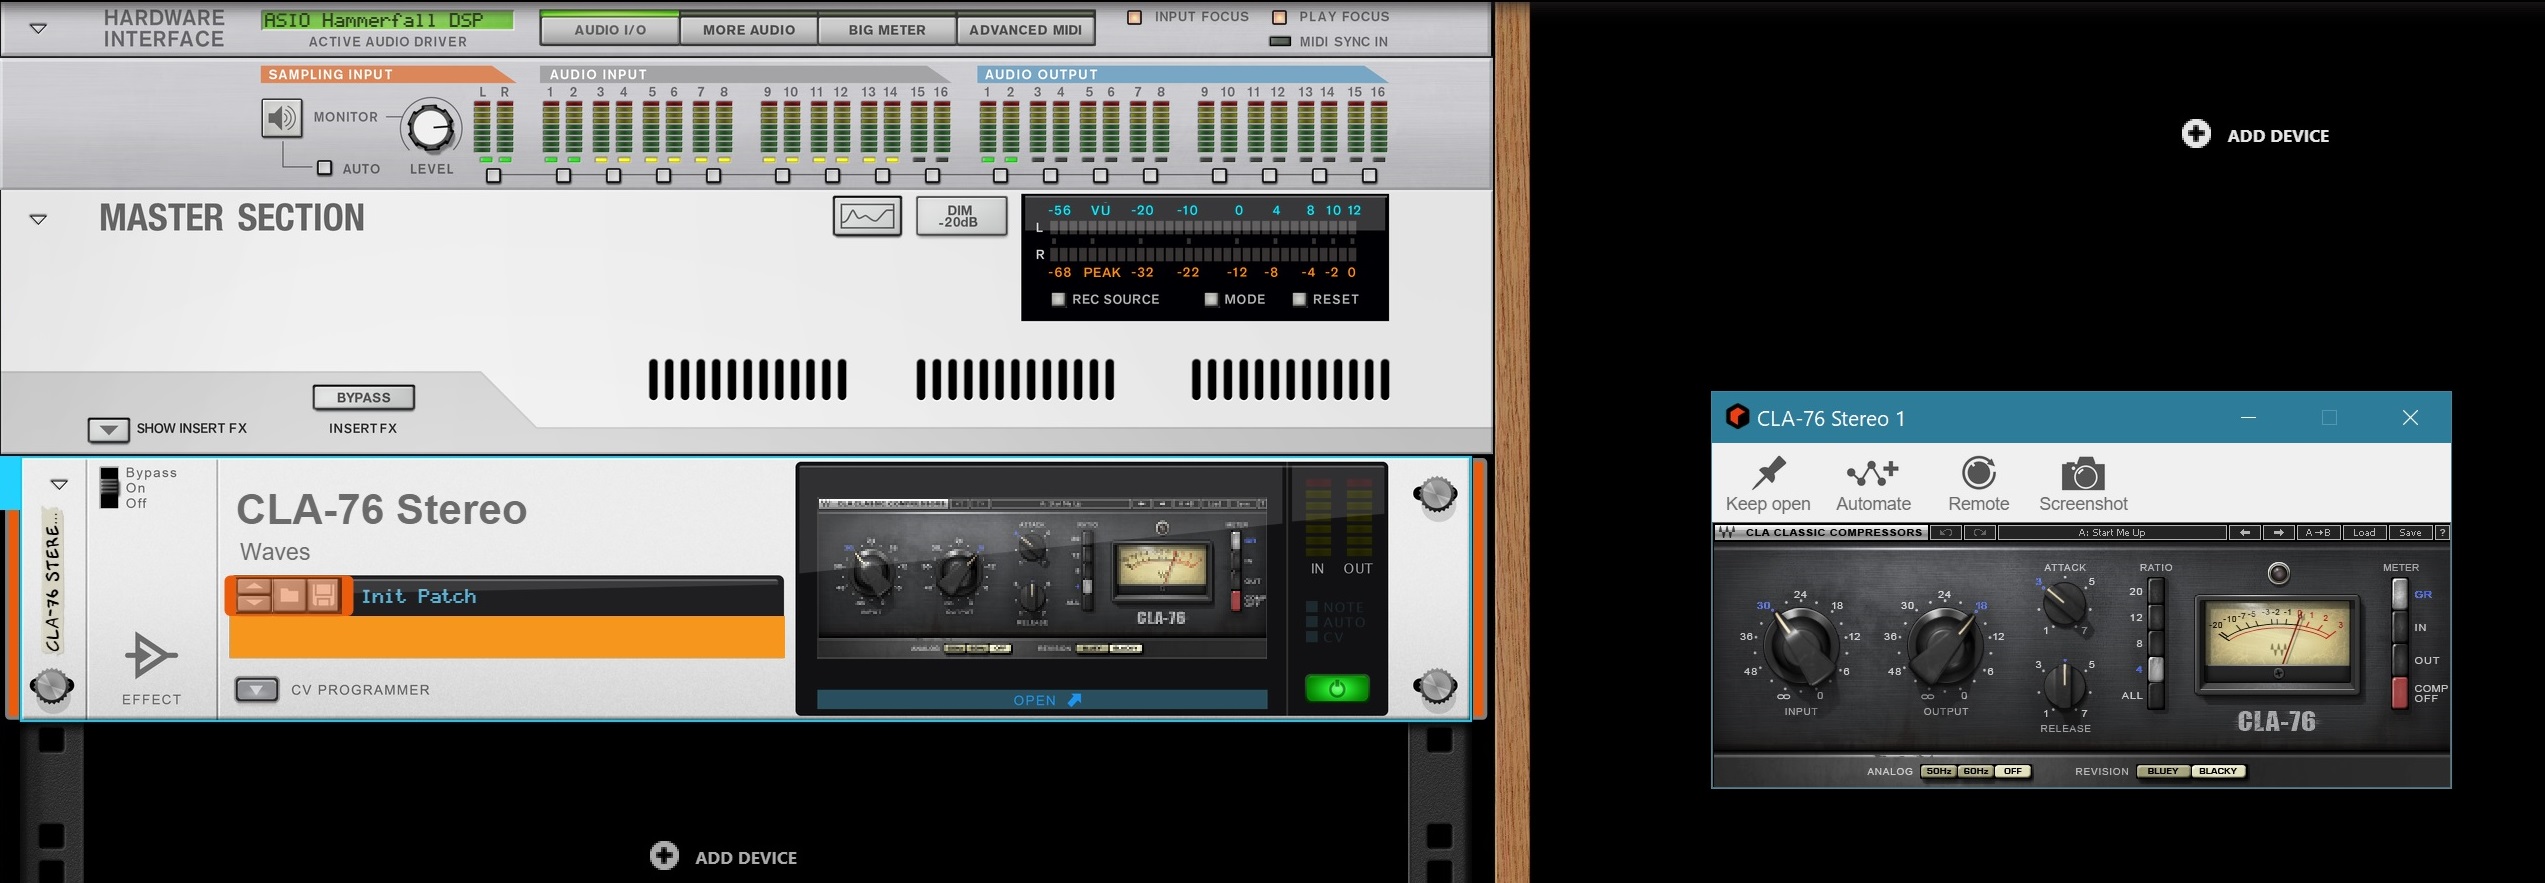Expand the CV Programmer arrow button

[256, 689]
